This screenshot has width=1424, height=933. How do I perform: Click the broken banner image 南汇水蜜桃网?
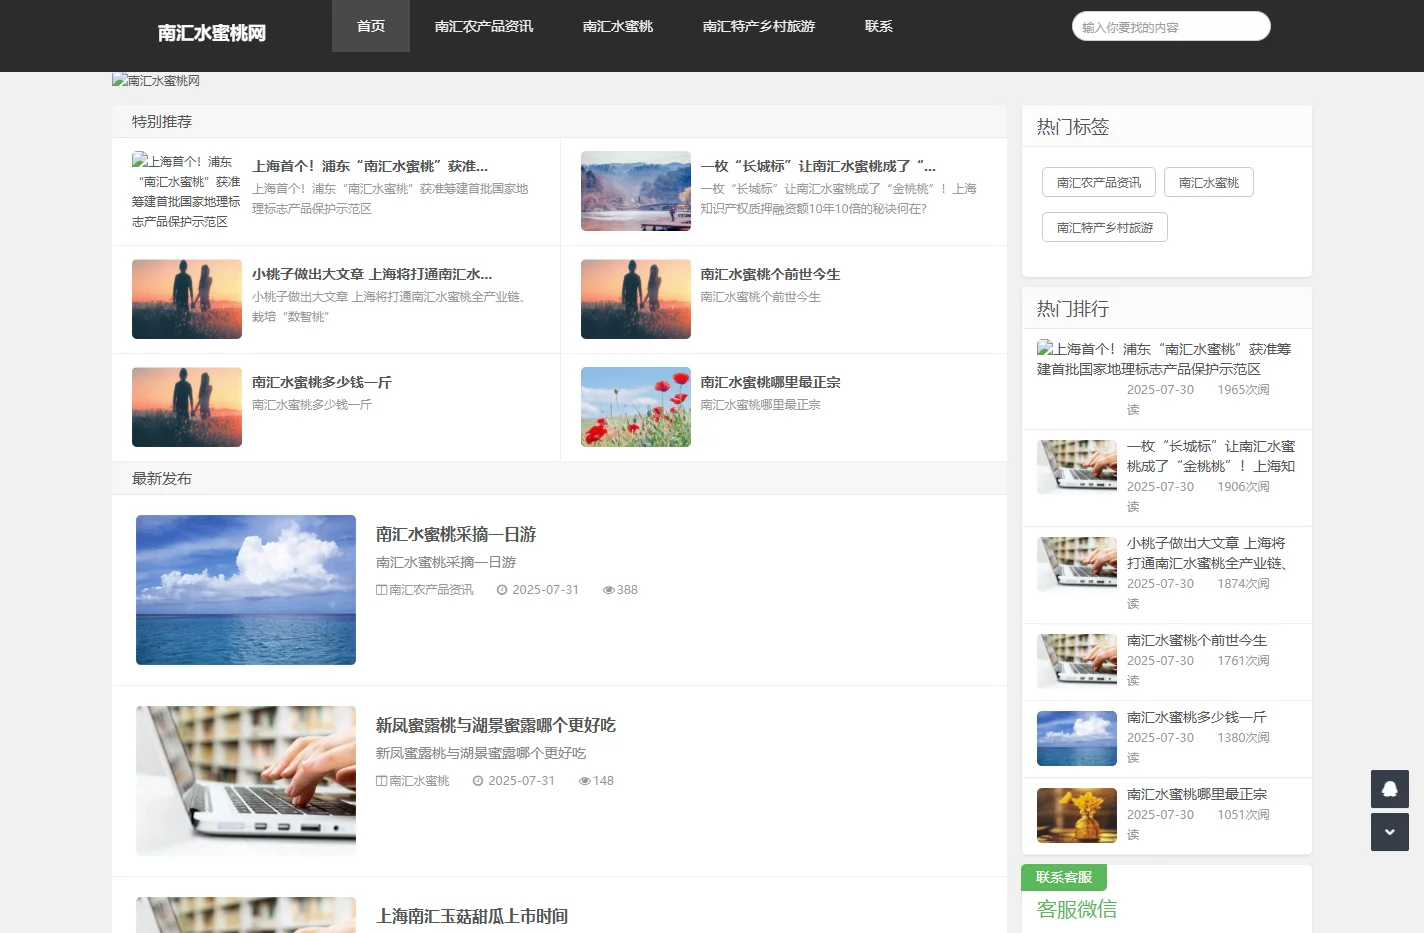tap(156, 81)
